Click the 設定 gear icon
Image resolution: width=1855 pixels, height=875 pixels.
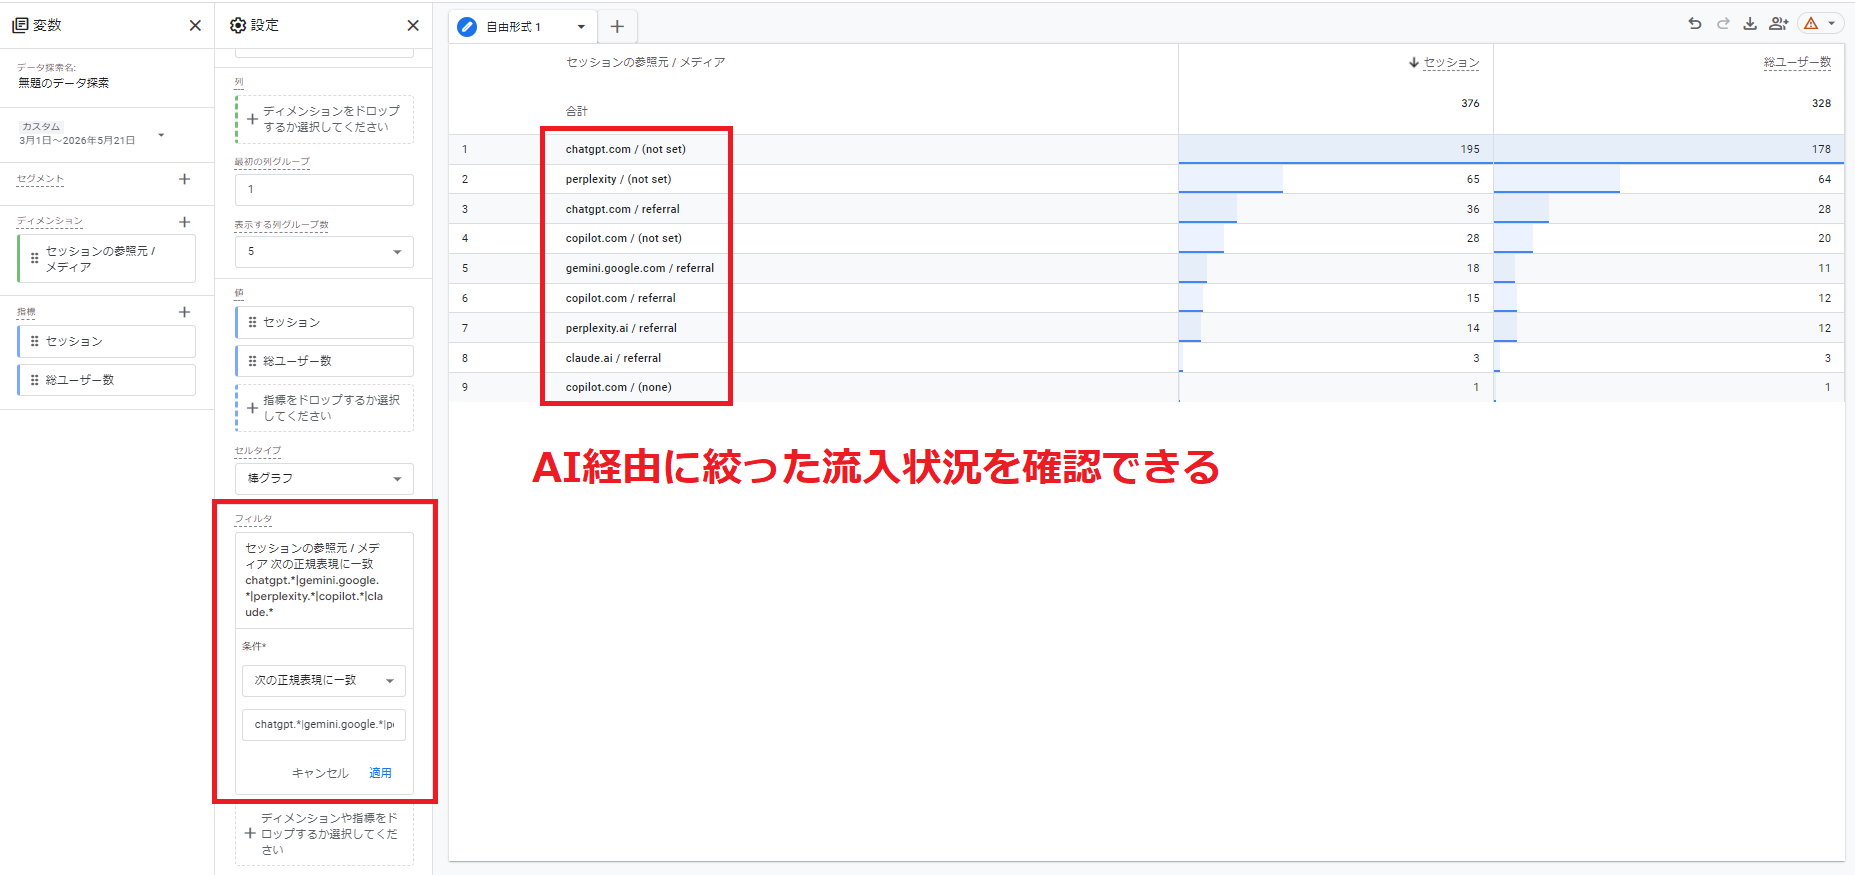(x=238, y=25)
